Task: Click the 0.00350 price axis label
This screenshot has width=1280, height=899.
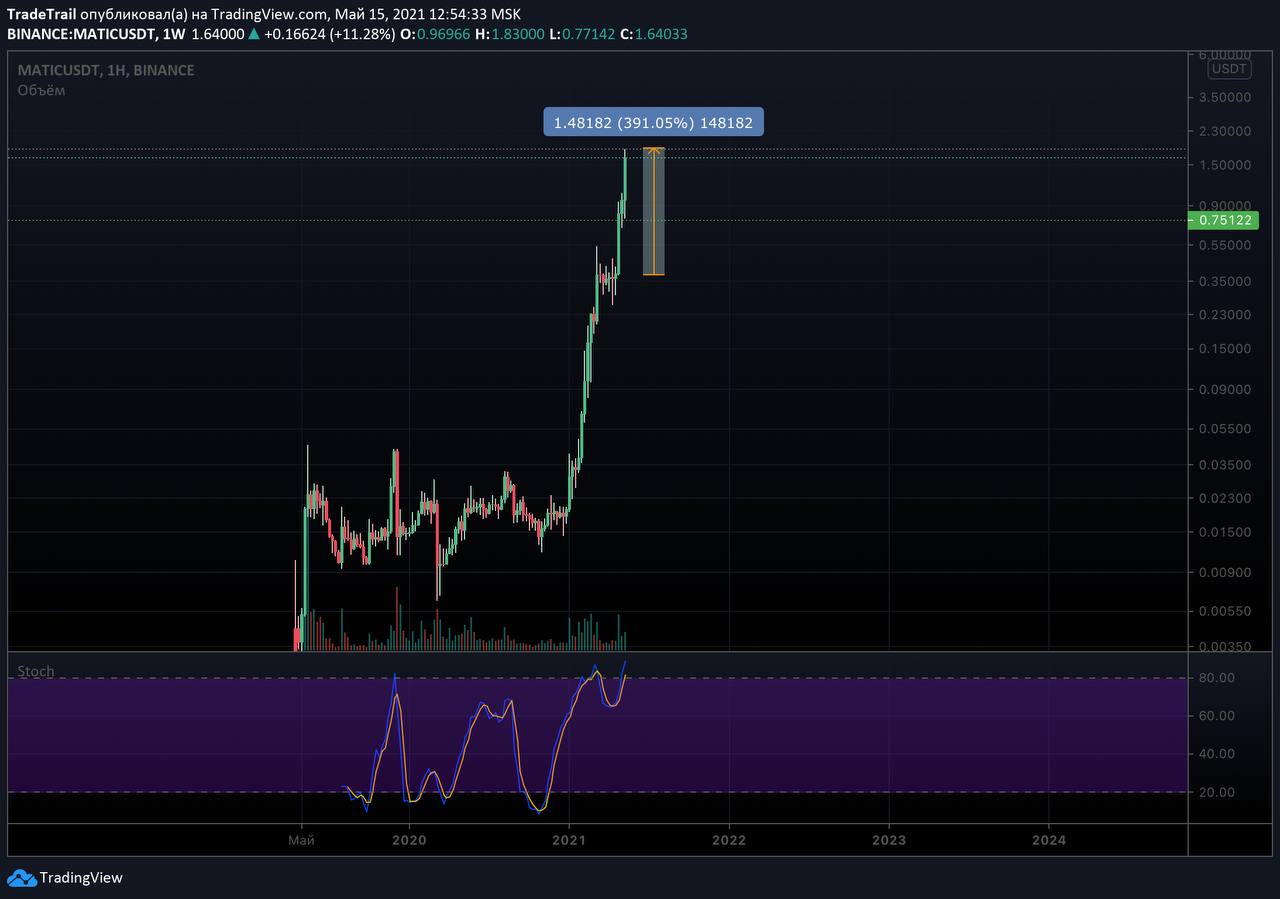Action: point(1224,647)
